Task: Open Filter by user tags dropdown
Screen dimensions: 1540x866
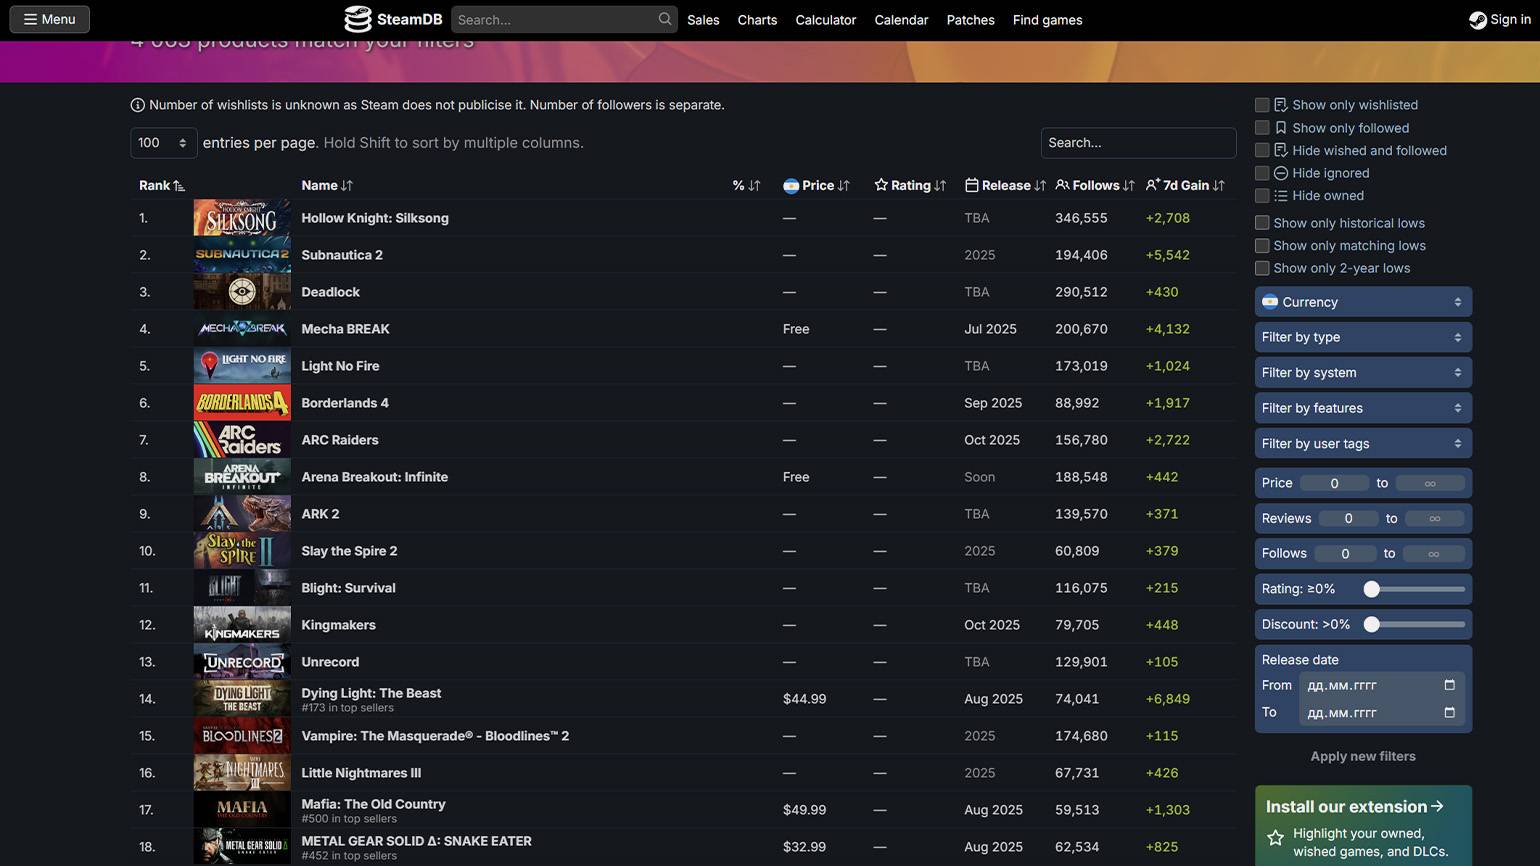Action: [x=1363, y=443]
